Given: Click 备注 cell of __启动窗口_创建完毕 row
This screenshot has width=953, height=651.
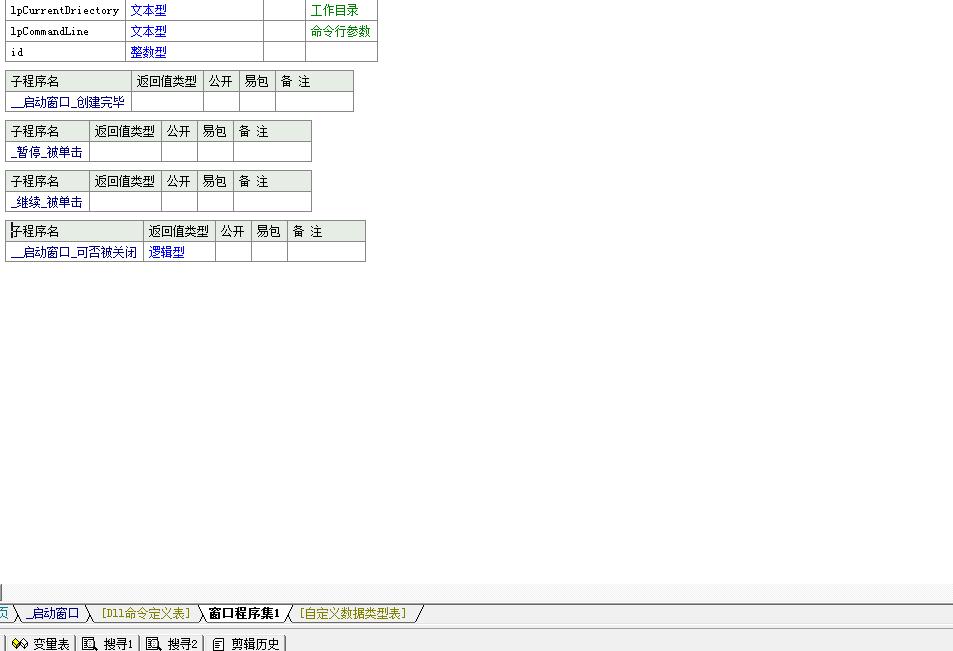Looking at the screenshot, I should coord(314,102).
